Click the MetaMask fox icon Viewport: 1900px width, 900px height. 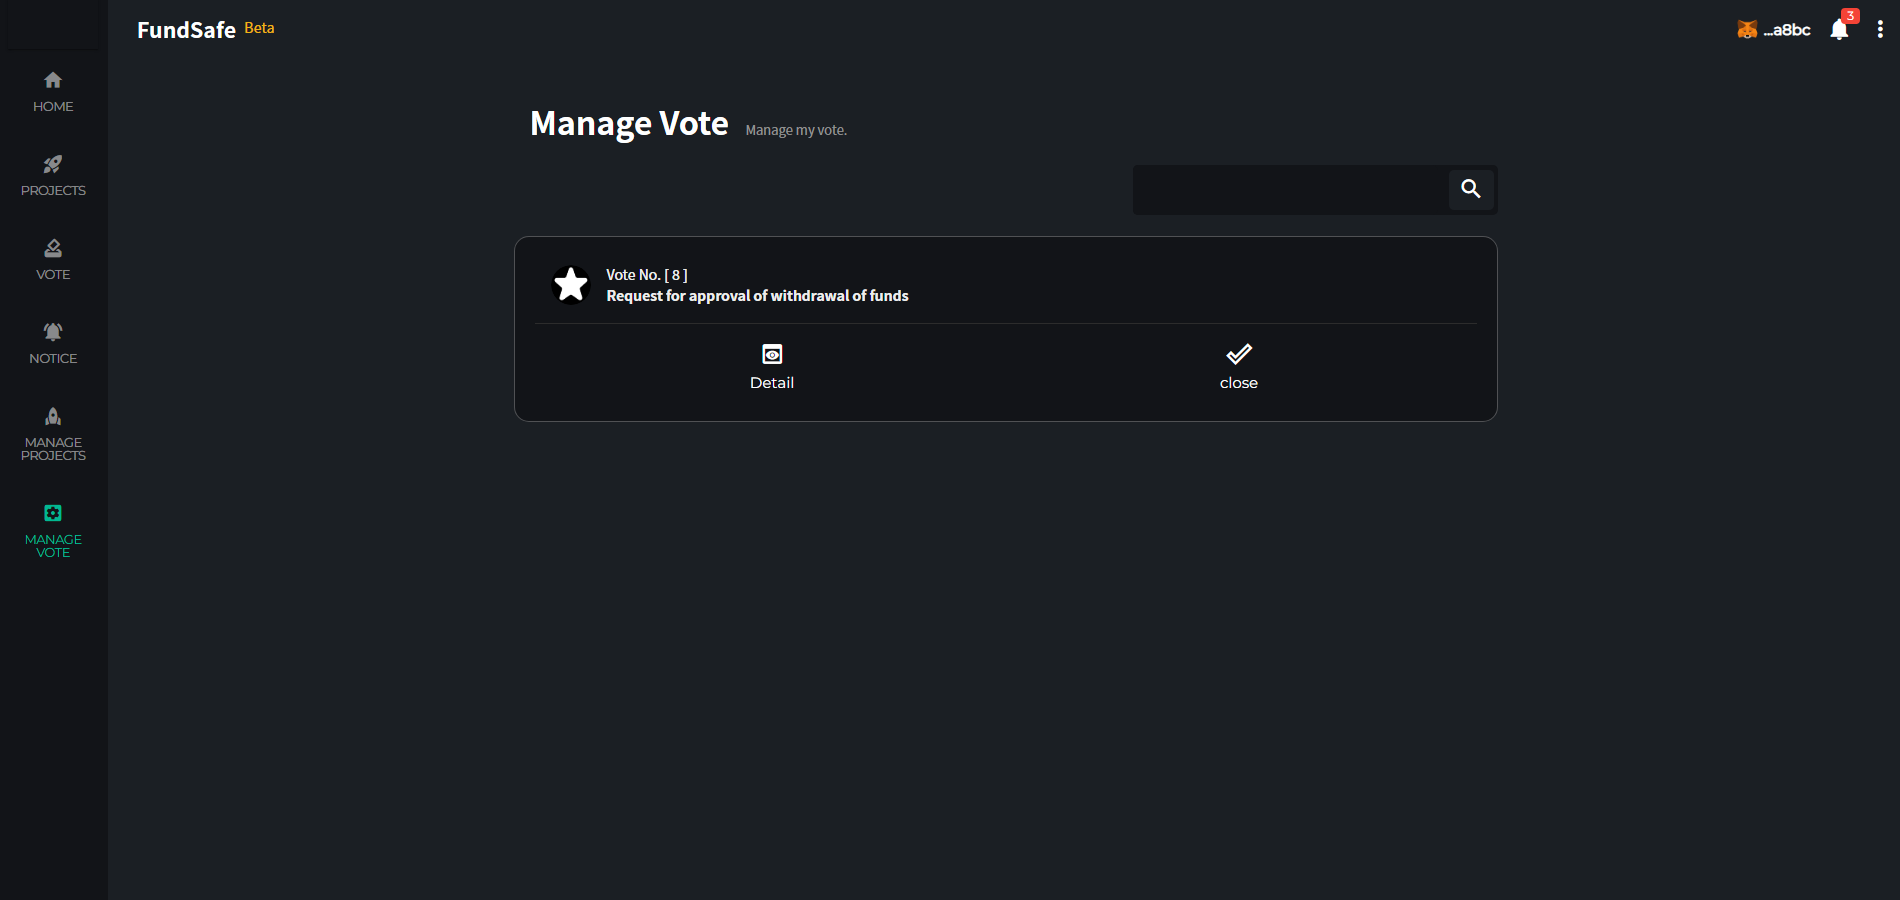1747,30
